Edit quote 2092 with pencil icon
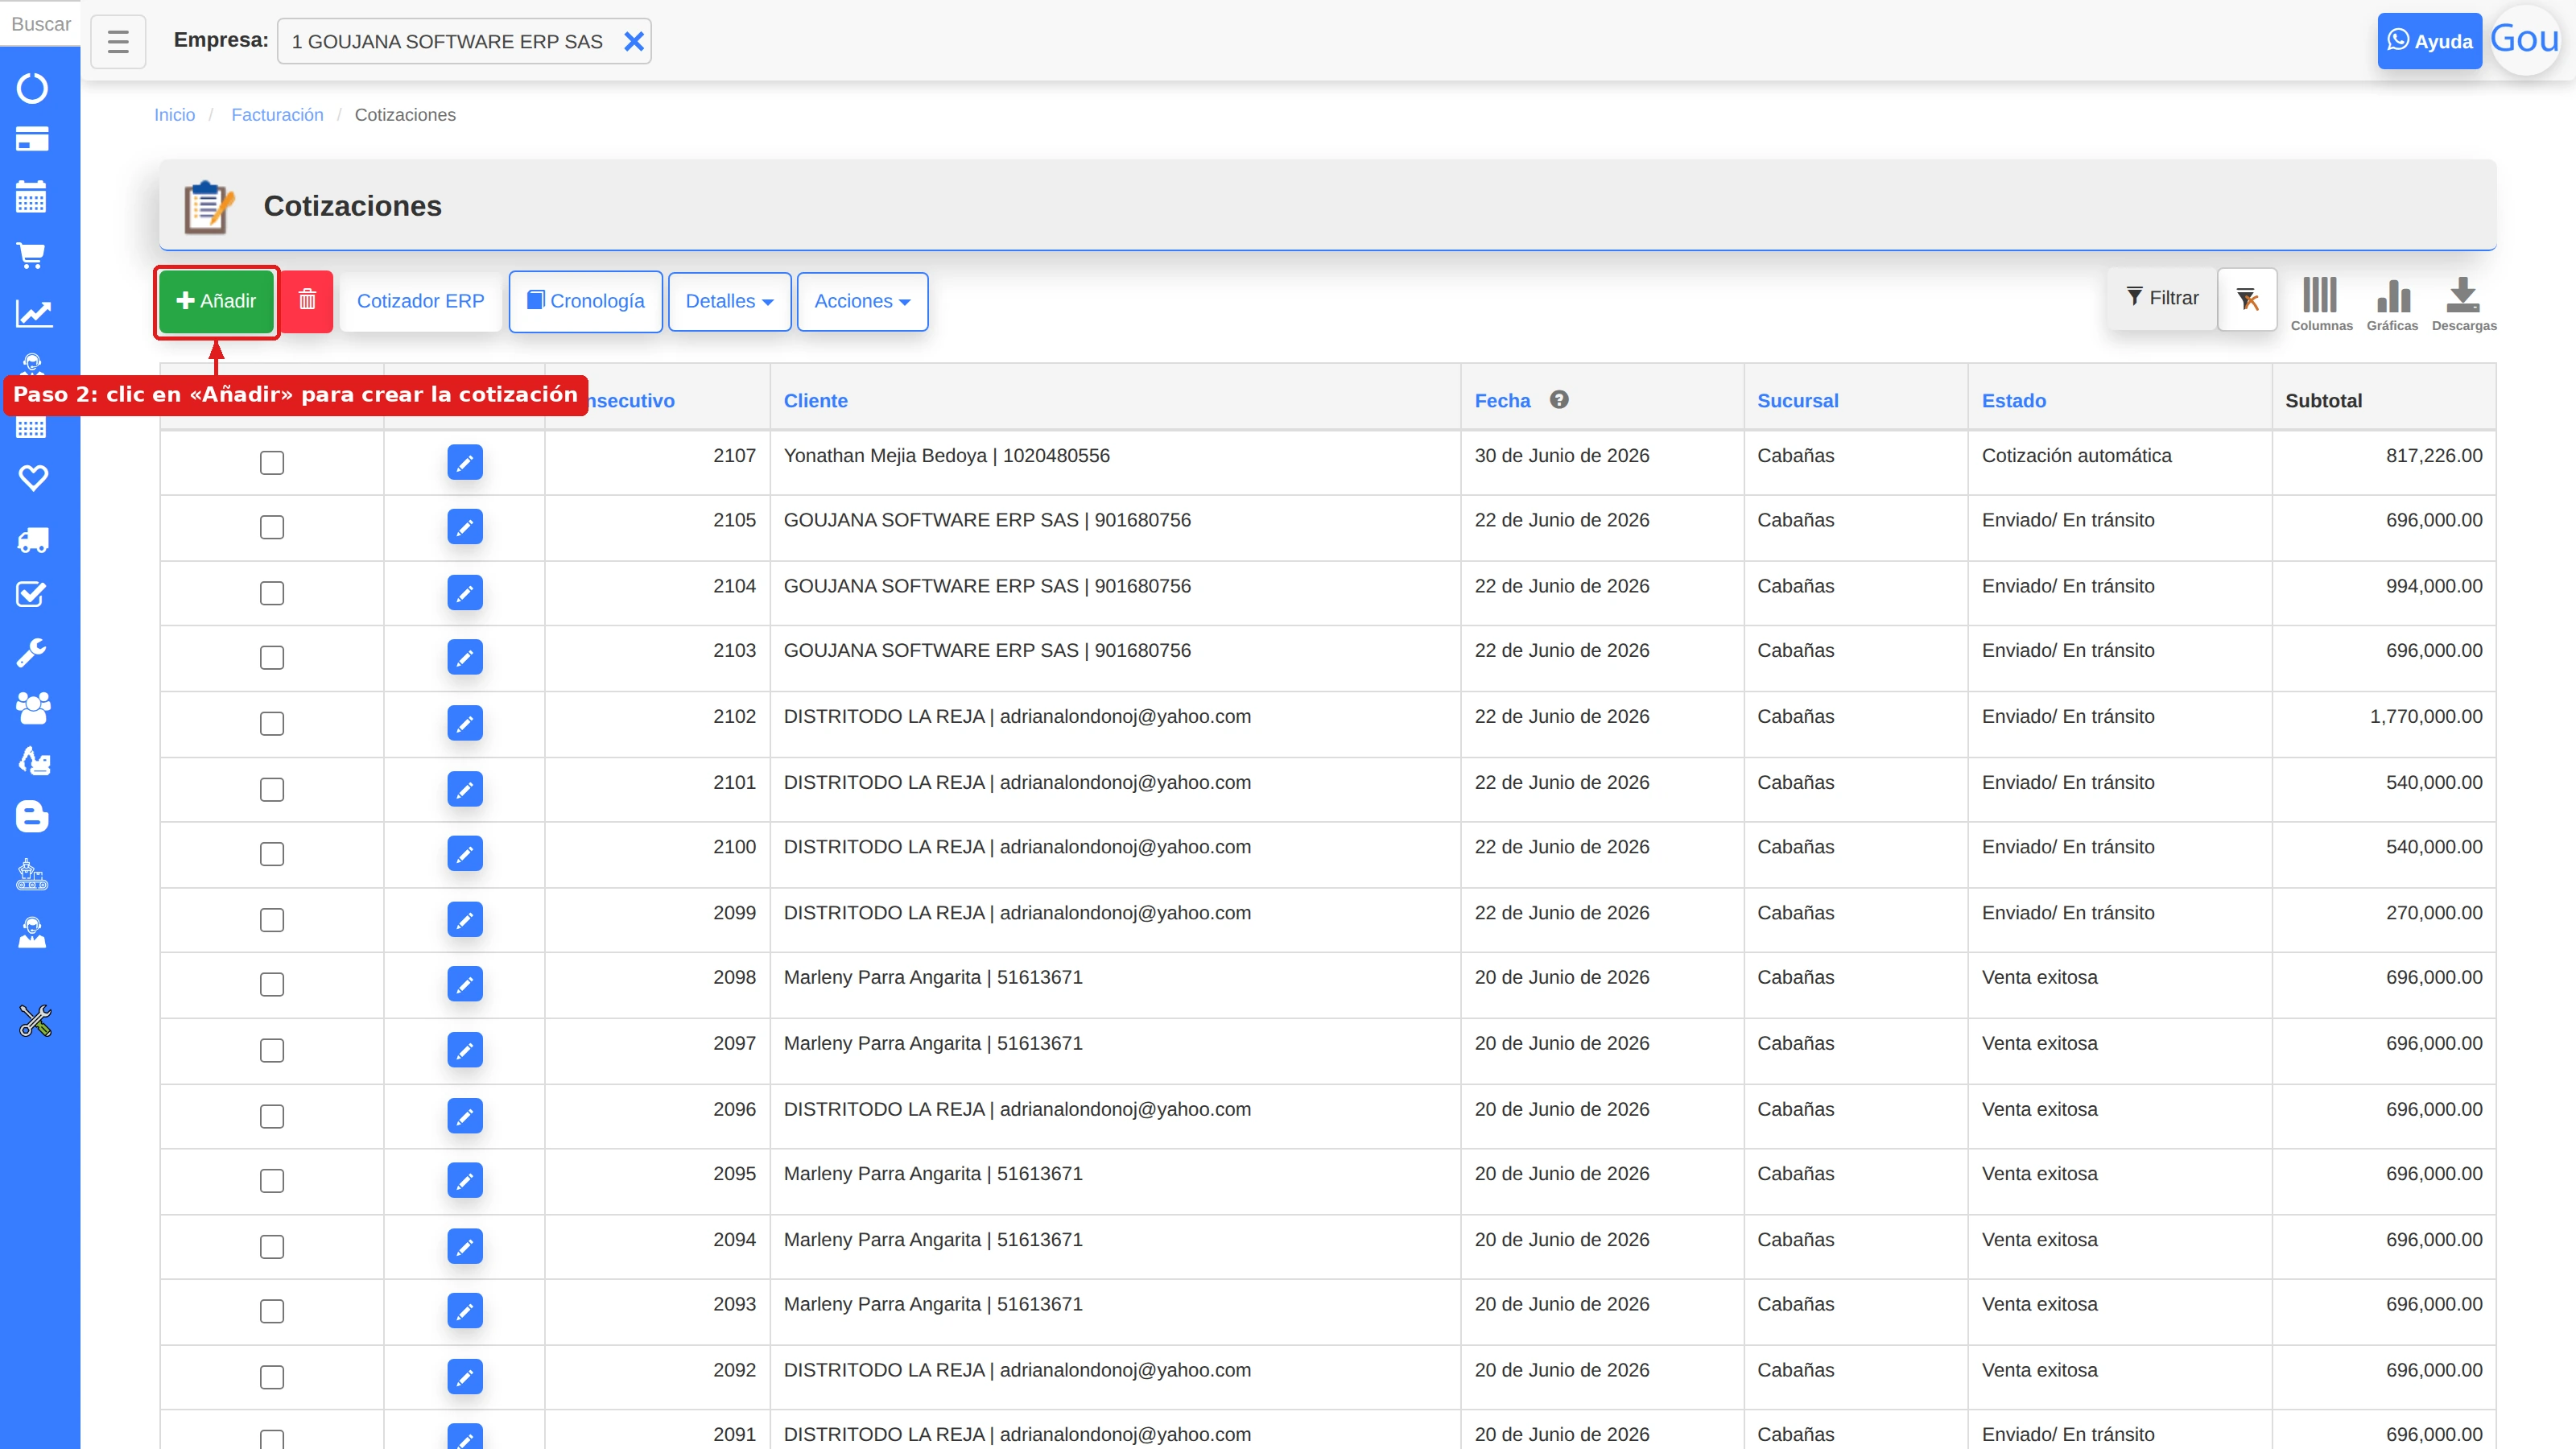Screen dimensions: 2576x1449 (465, 1376)
